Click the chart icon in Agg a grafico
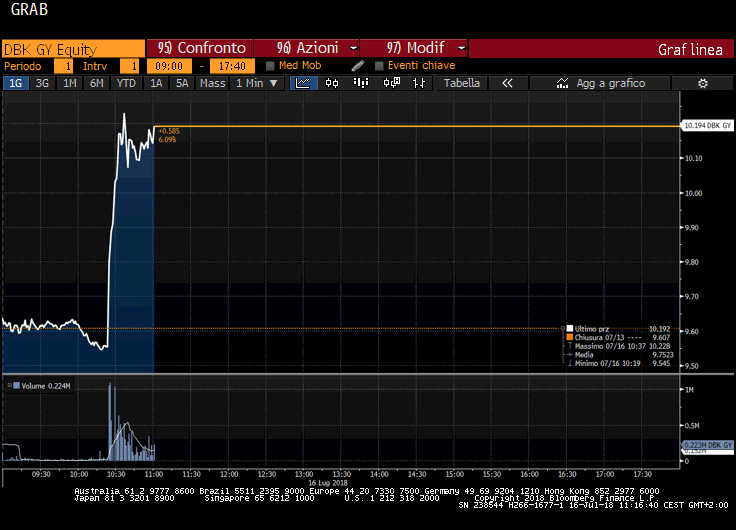The image size is (736, 530). pos(562,83)
